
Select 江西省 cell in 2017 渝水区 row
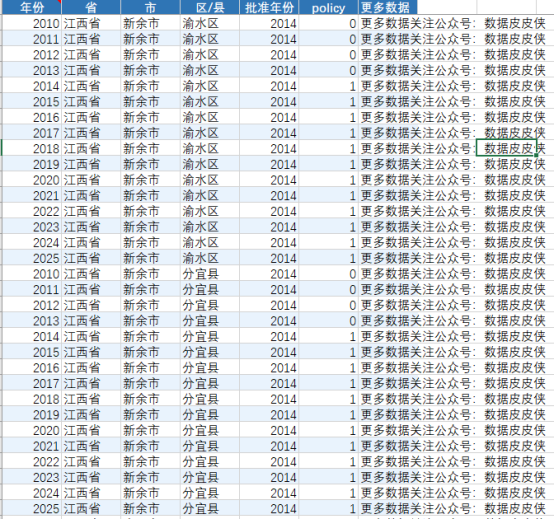tap(91, 133)
